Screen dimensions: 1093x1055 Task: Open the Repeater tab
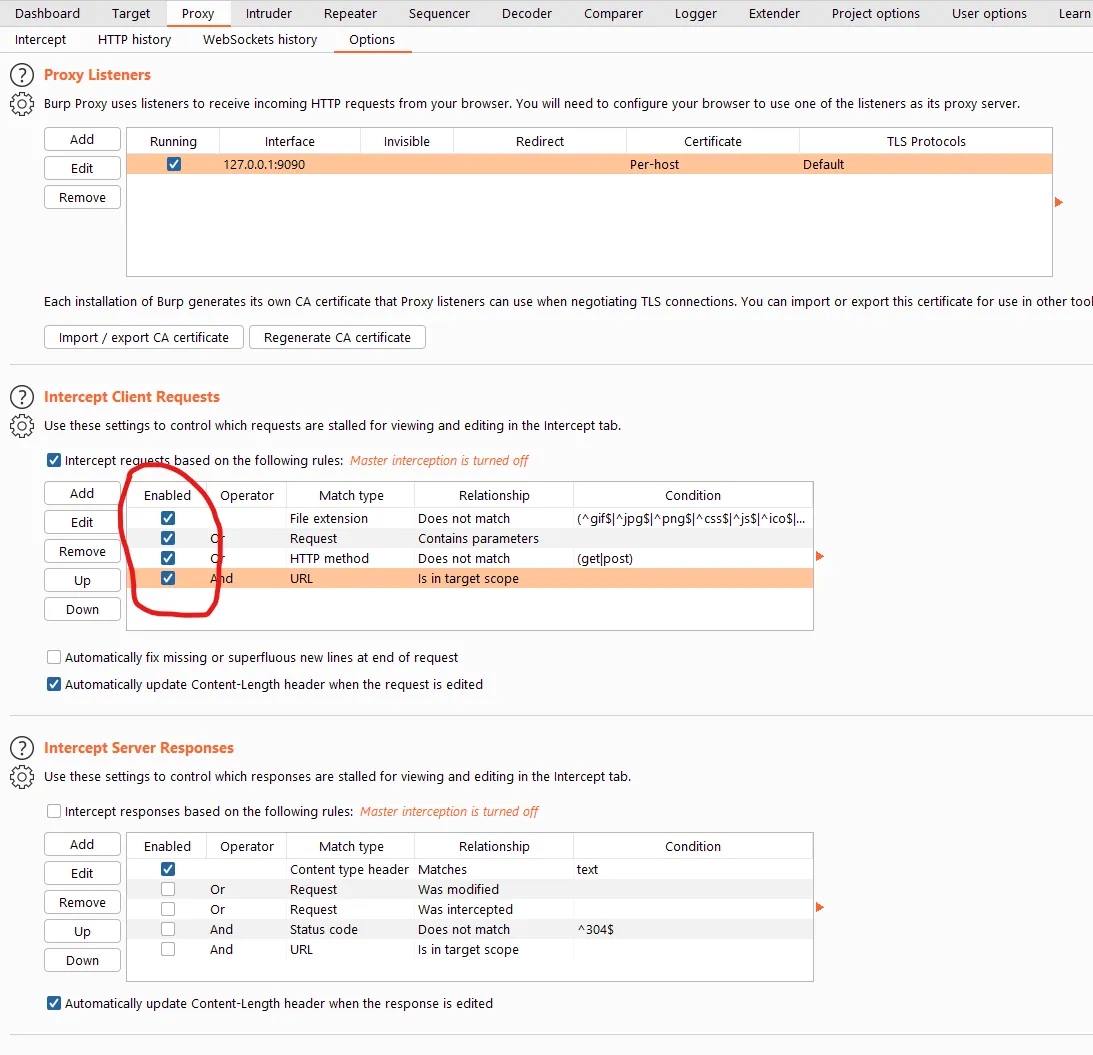pyautogui.click(x=350, y=13)
